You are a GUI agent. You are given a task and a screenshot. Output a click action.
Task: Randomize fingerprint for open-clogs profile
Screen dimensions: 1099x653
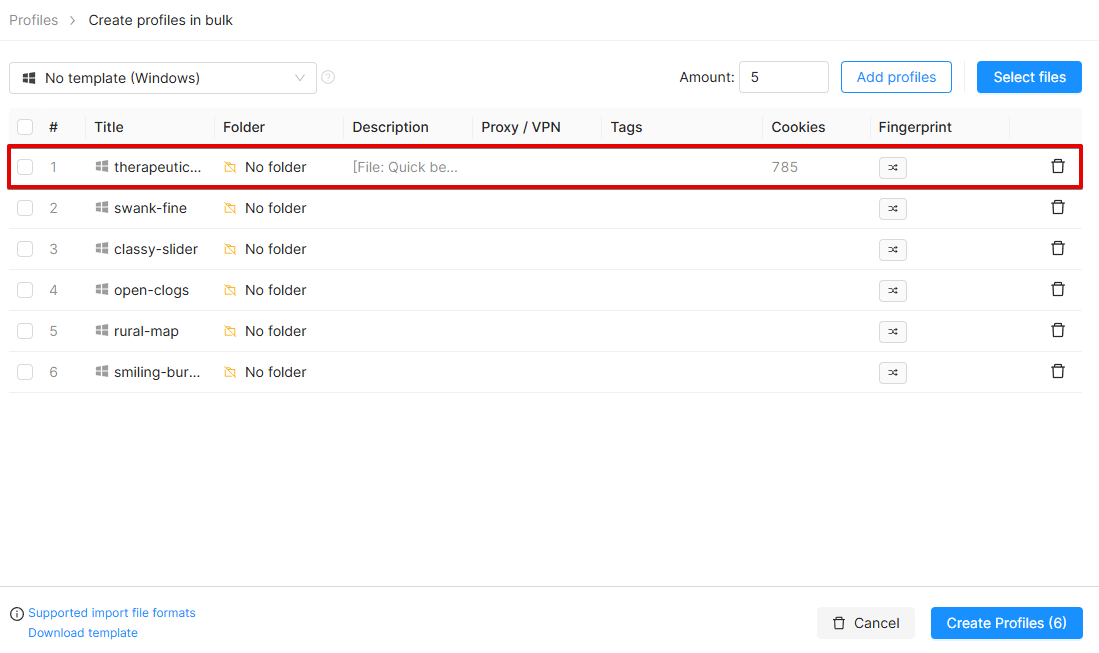pyautogui.click(x=892, y=291)
